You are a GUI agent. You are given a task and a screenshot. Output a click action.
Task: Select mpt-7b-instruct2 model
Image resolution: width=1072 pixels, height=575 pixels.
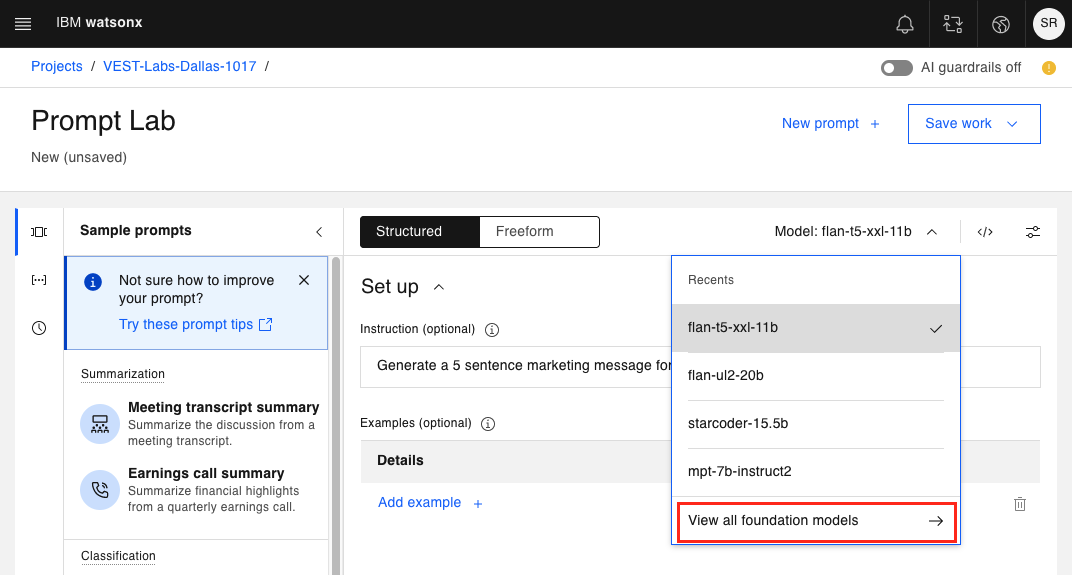pyautogui.click(x=816, y=472)
